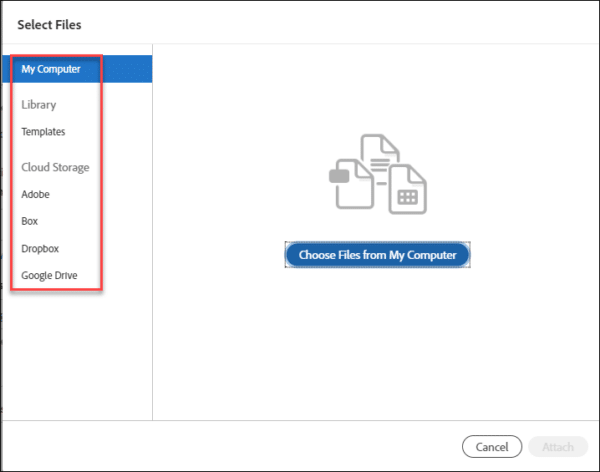Image resolution: width=600 pixels, height=472 pixels.
Task: Open Google Drive storage option
Action: pyautogui.click(x=48, y=275)
